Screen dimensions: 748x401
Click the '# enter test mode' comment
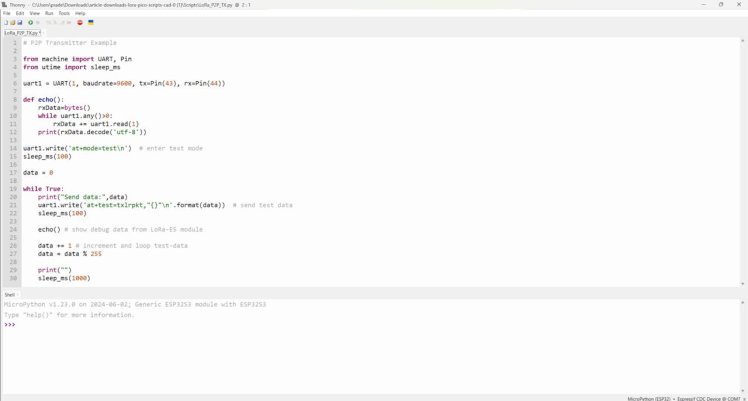click(171, 148)
